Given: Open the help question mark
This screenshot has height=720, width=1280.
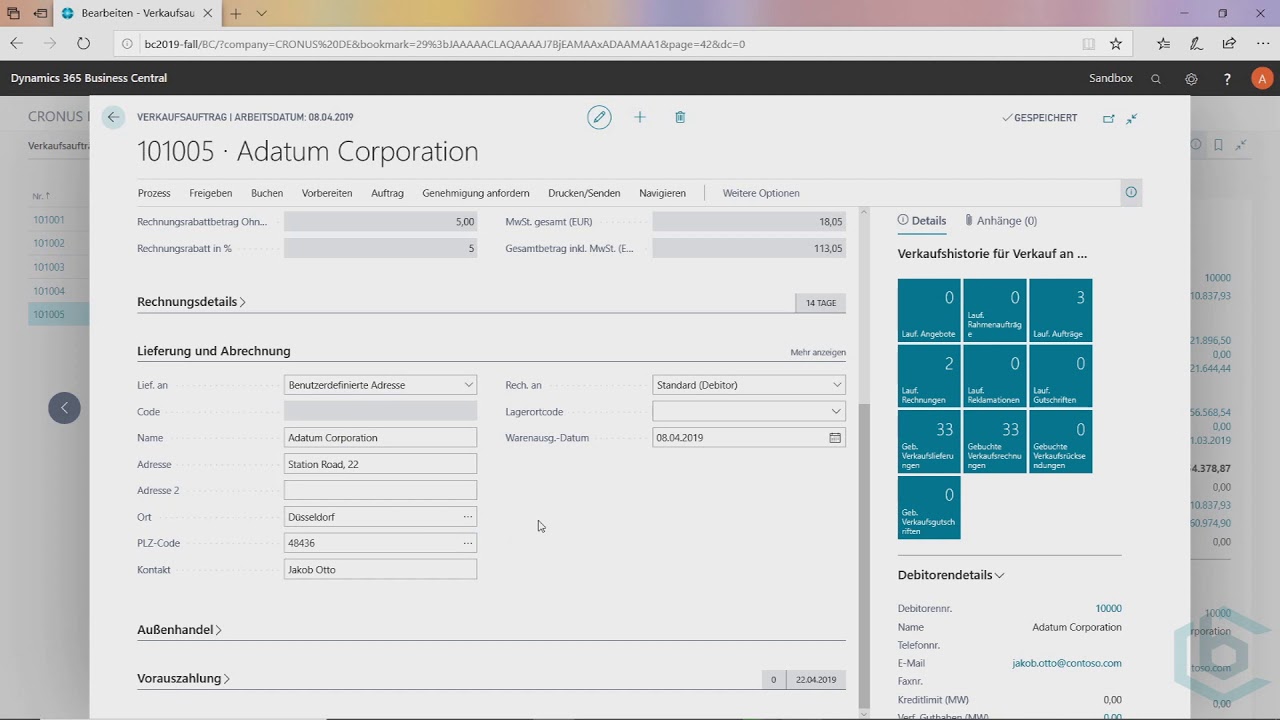Looking at the screenshot, I should coord(1227,78).
